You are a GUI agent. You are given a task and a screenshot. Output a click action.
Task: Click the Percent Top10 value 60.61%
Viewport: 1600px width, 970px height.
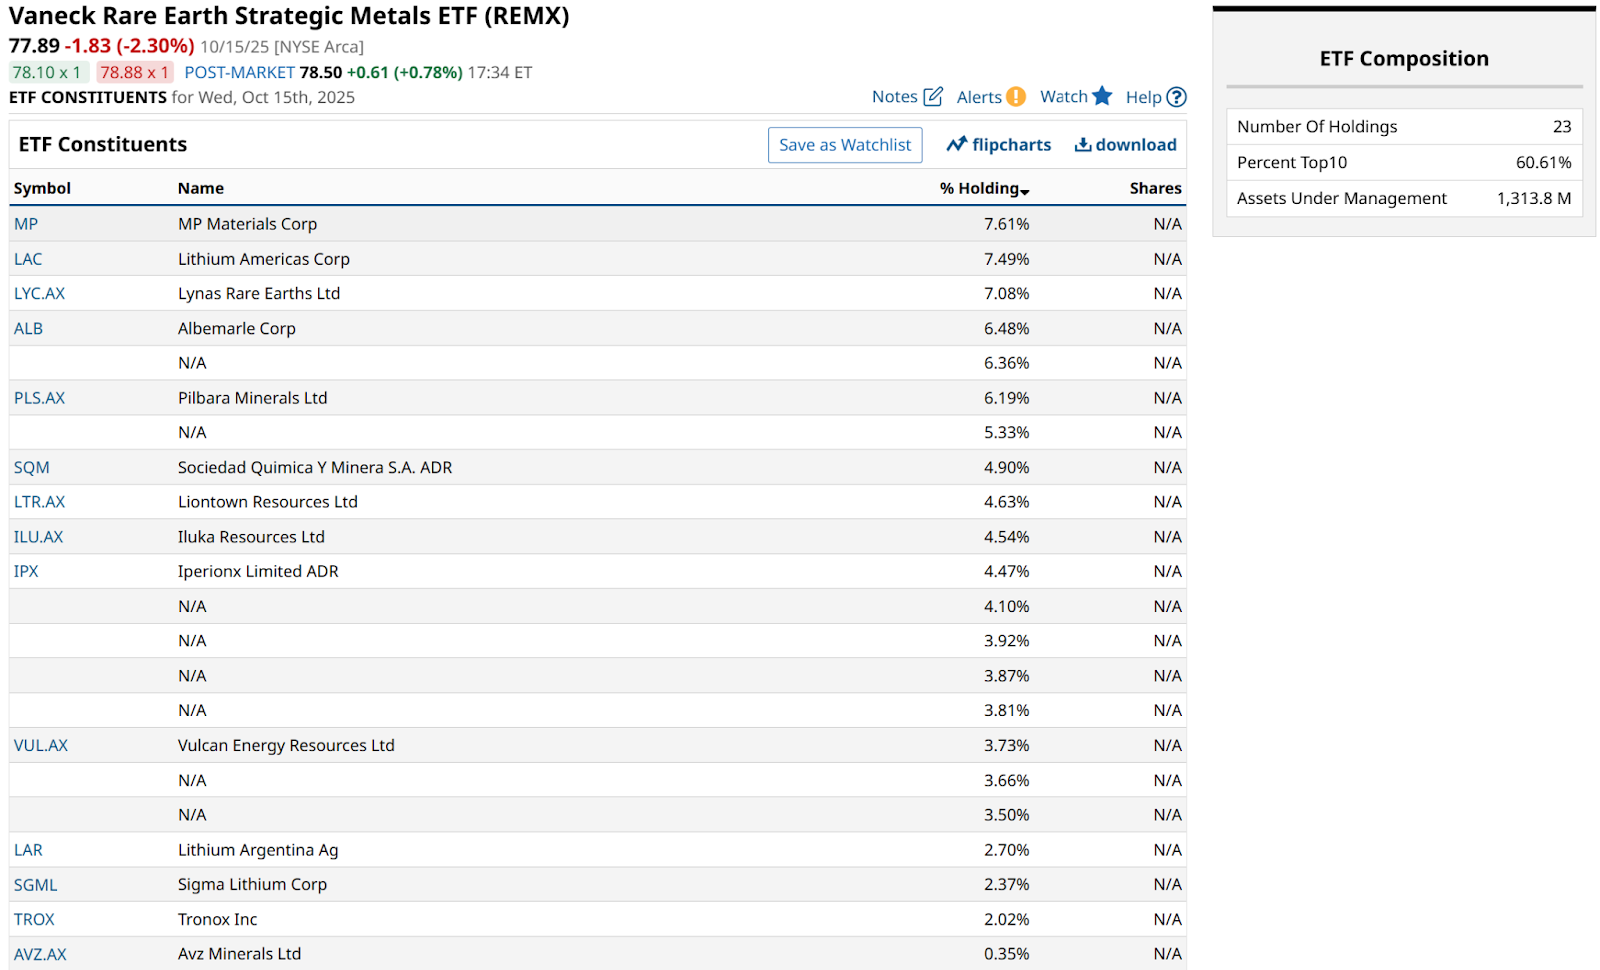coord(1543,162)
